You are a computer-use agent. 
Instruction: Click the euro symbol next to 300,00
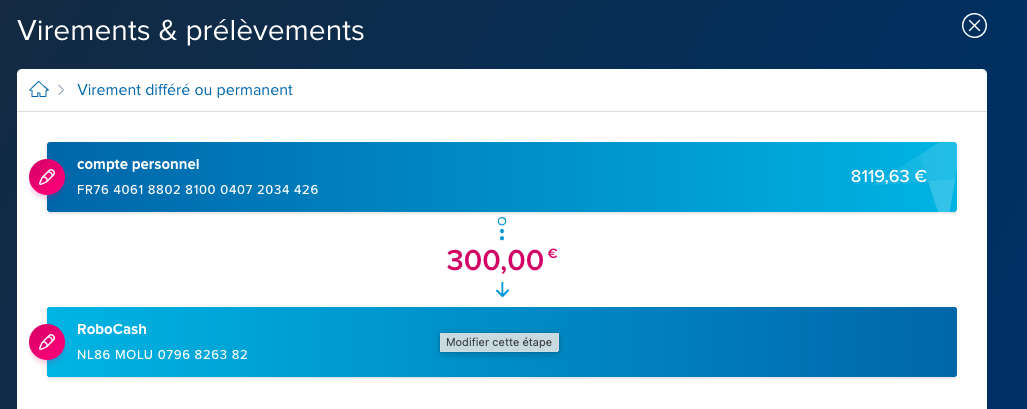coord(552,252)
